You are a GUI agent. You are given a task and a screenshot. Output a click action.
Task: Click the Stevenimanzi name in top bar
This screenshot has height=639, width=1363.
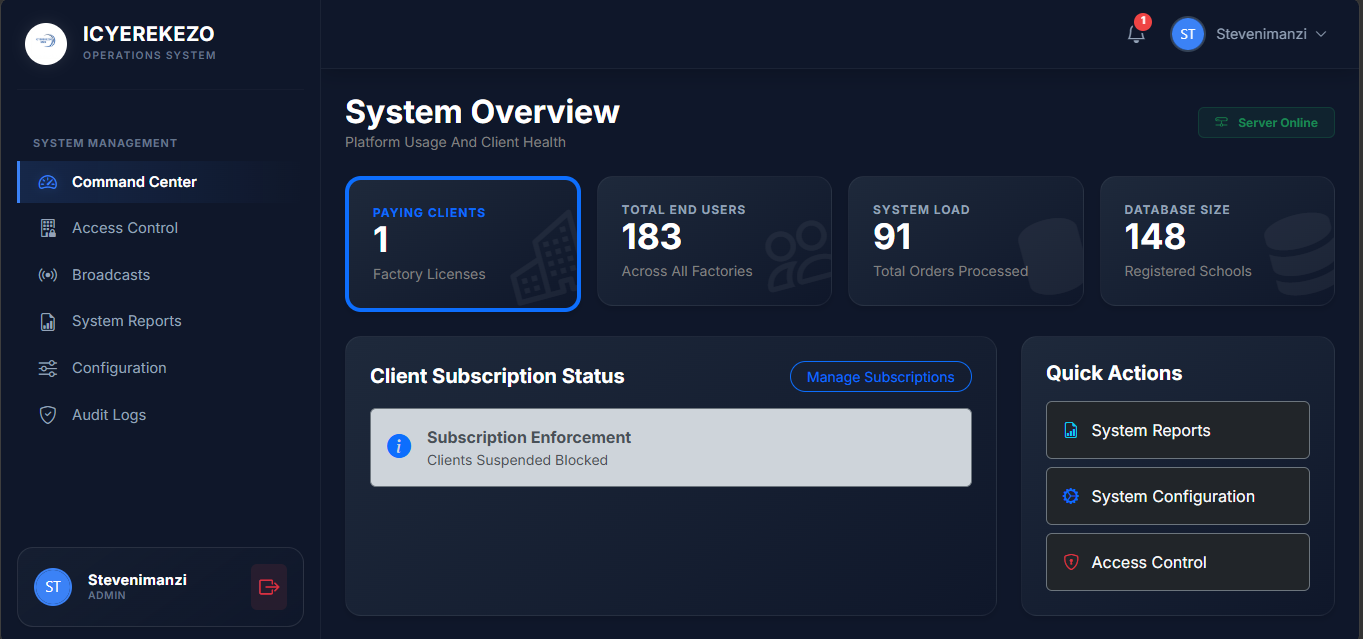point(1261,34)
